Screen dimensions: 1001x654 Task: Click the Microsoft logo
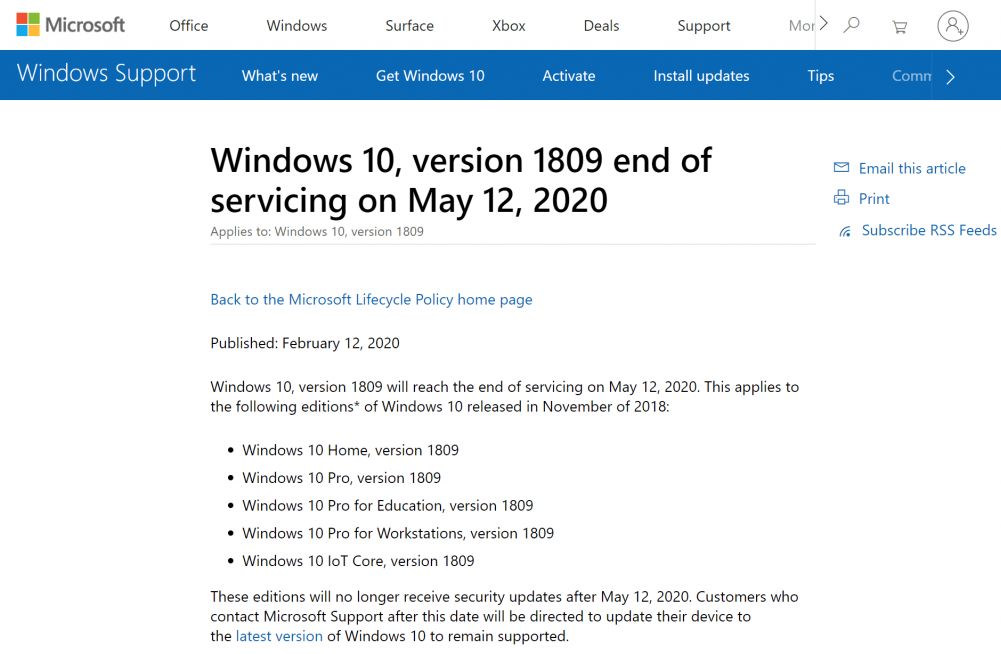[70, 25]
